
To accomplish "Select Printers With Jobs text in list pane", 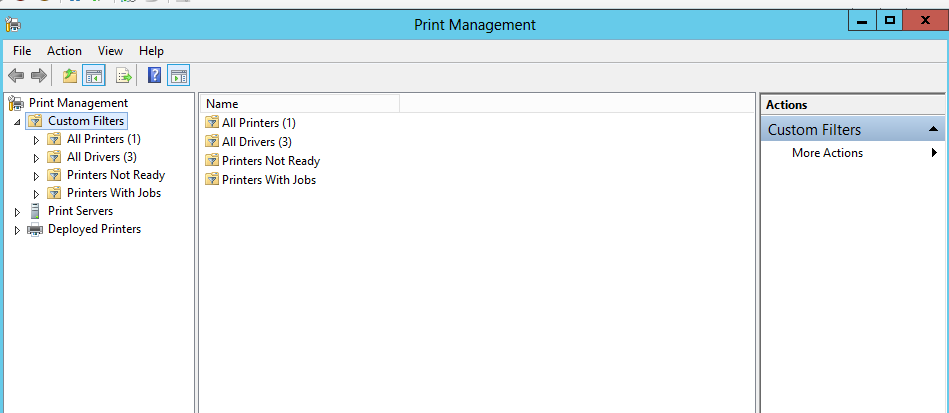I will (269, 180).
